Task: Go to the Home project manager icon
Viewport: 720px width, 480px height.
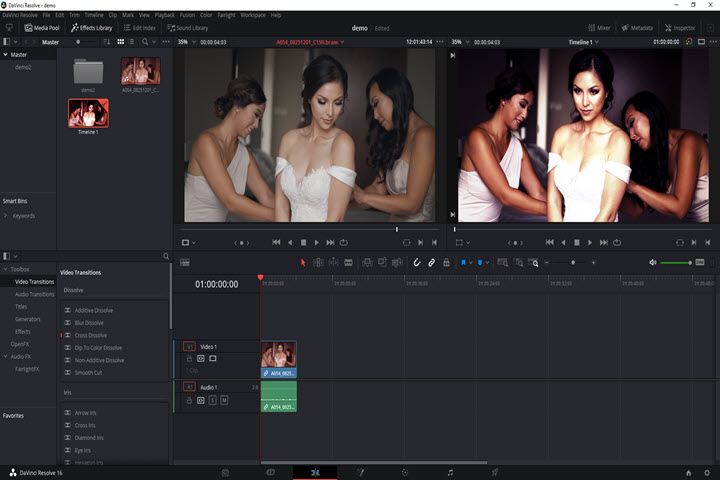Action: (688, 472)
